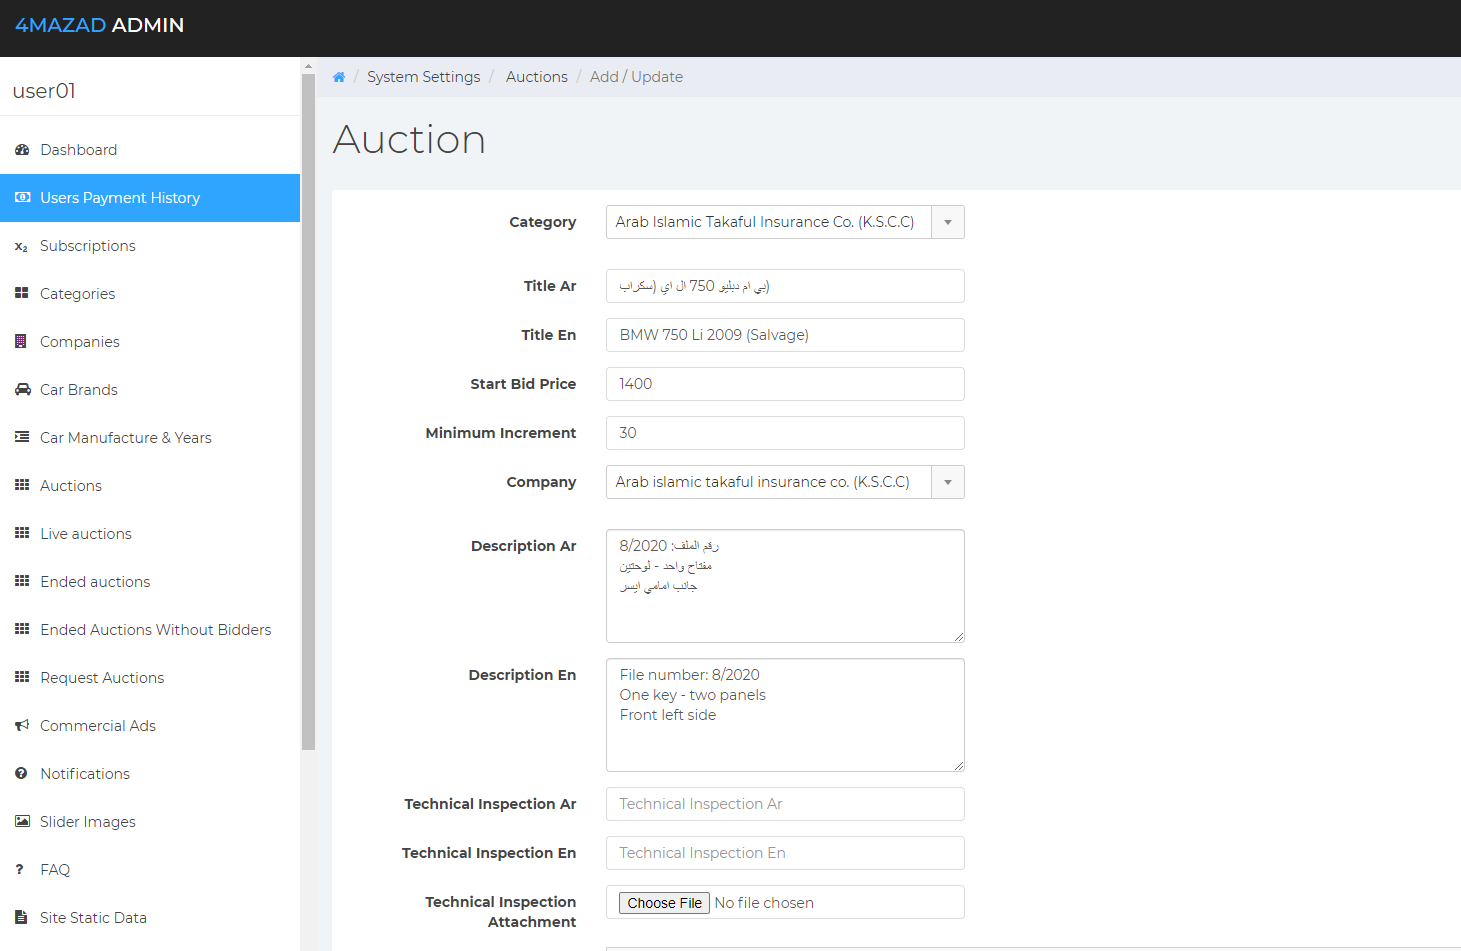1461x951 pixels.
Task: Follow the Auctions breadcrumb link
Action: point(536,77)
